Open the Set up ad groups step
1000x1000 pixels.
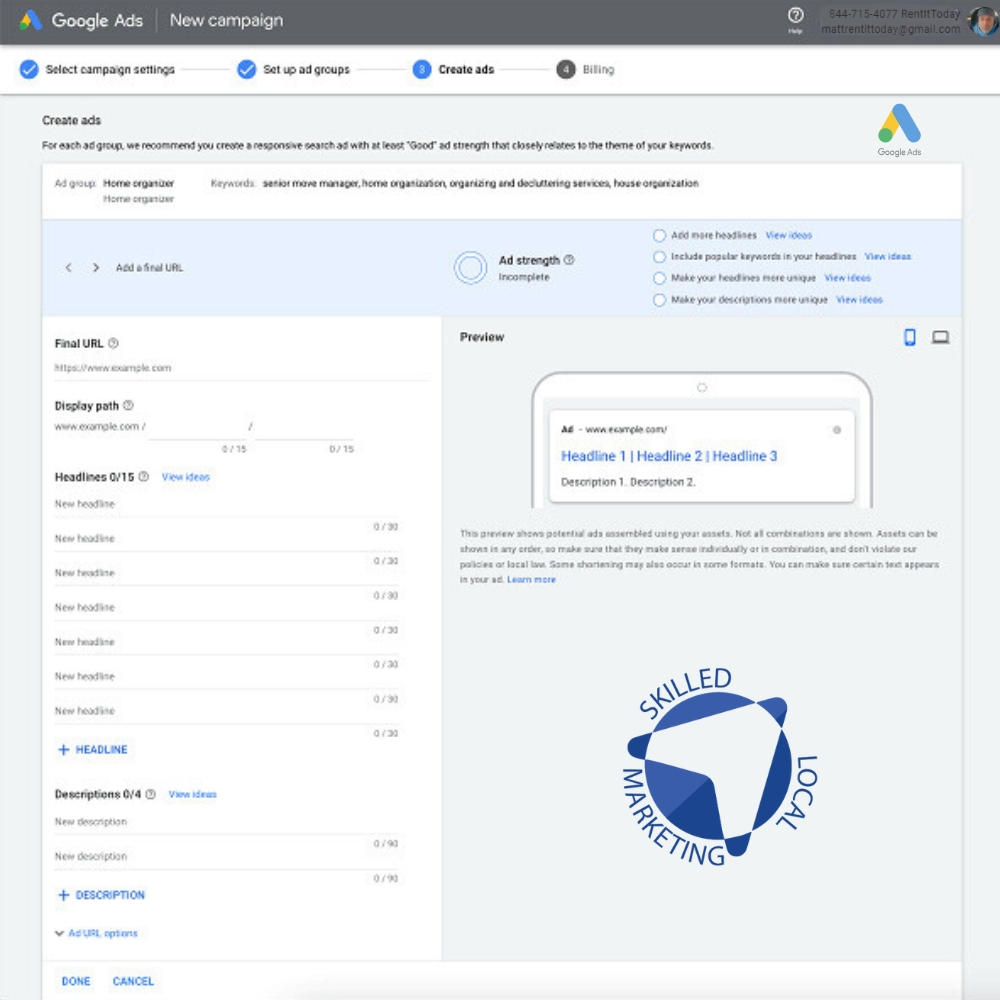[x=306, y=70]
